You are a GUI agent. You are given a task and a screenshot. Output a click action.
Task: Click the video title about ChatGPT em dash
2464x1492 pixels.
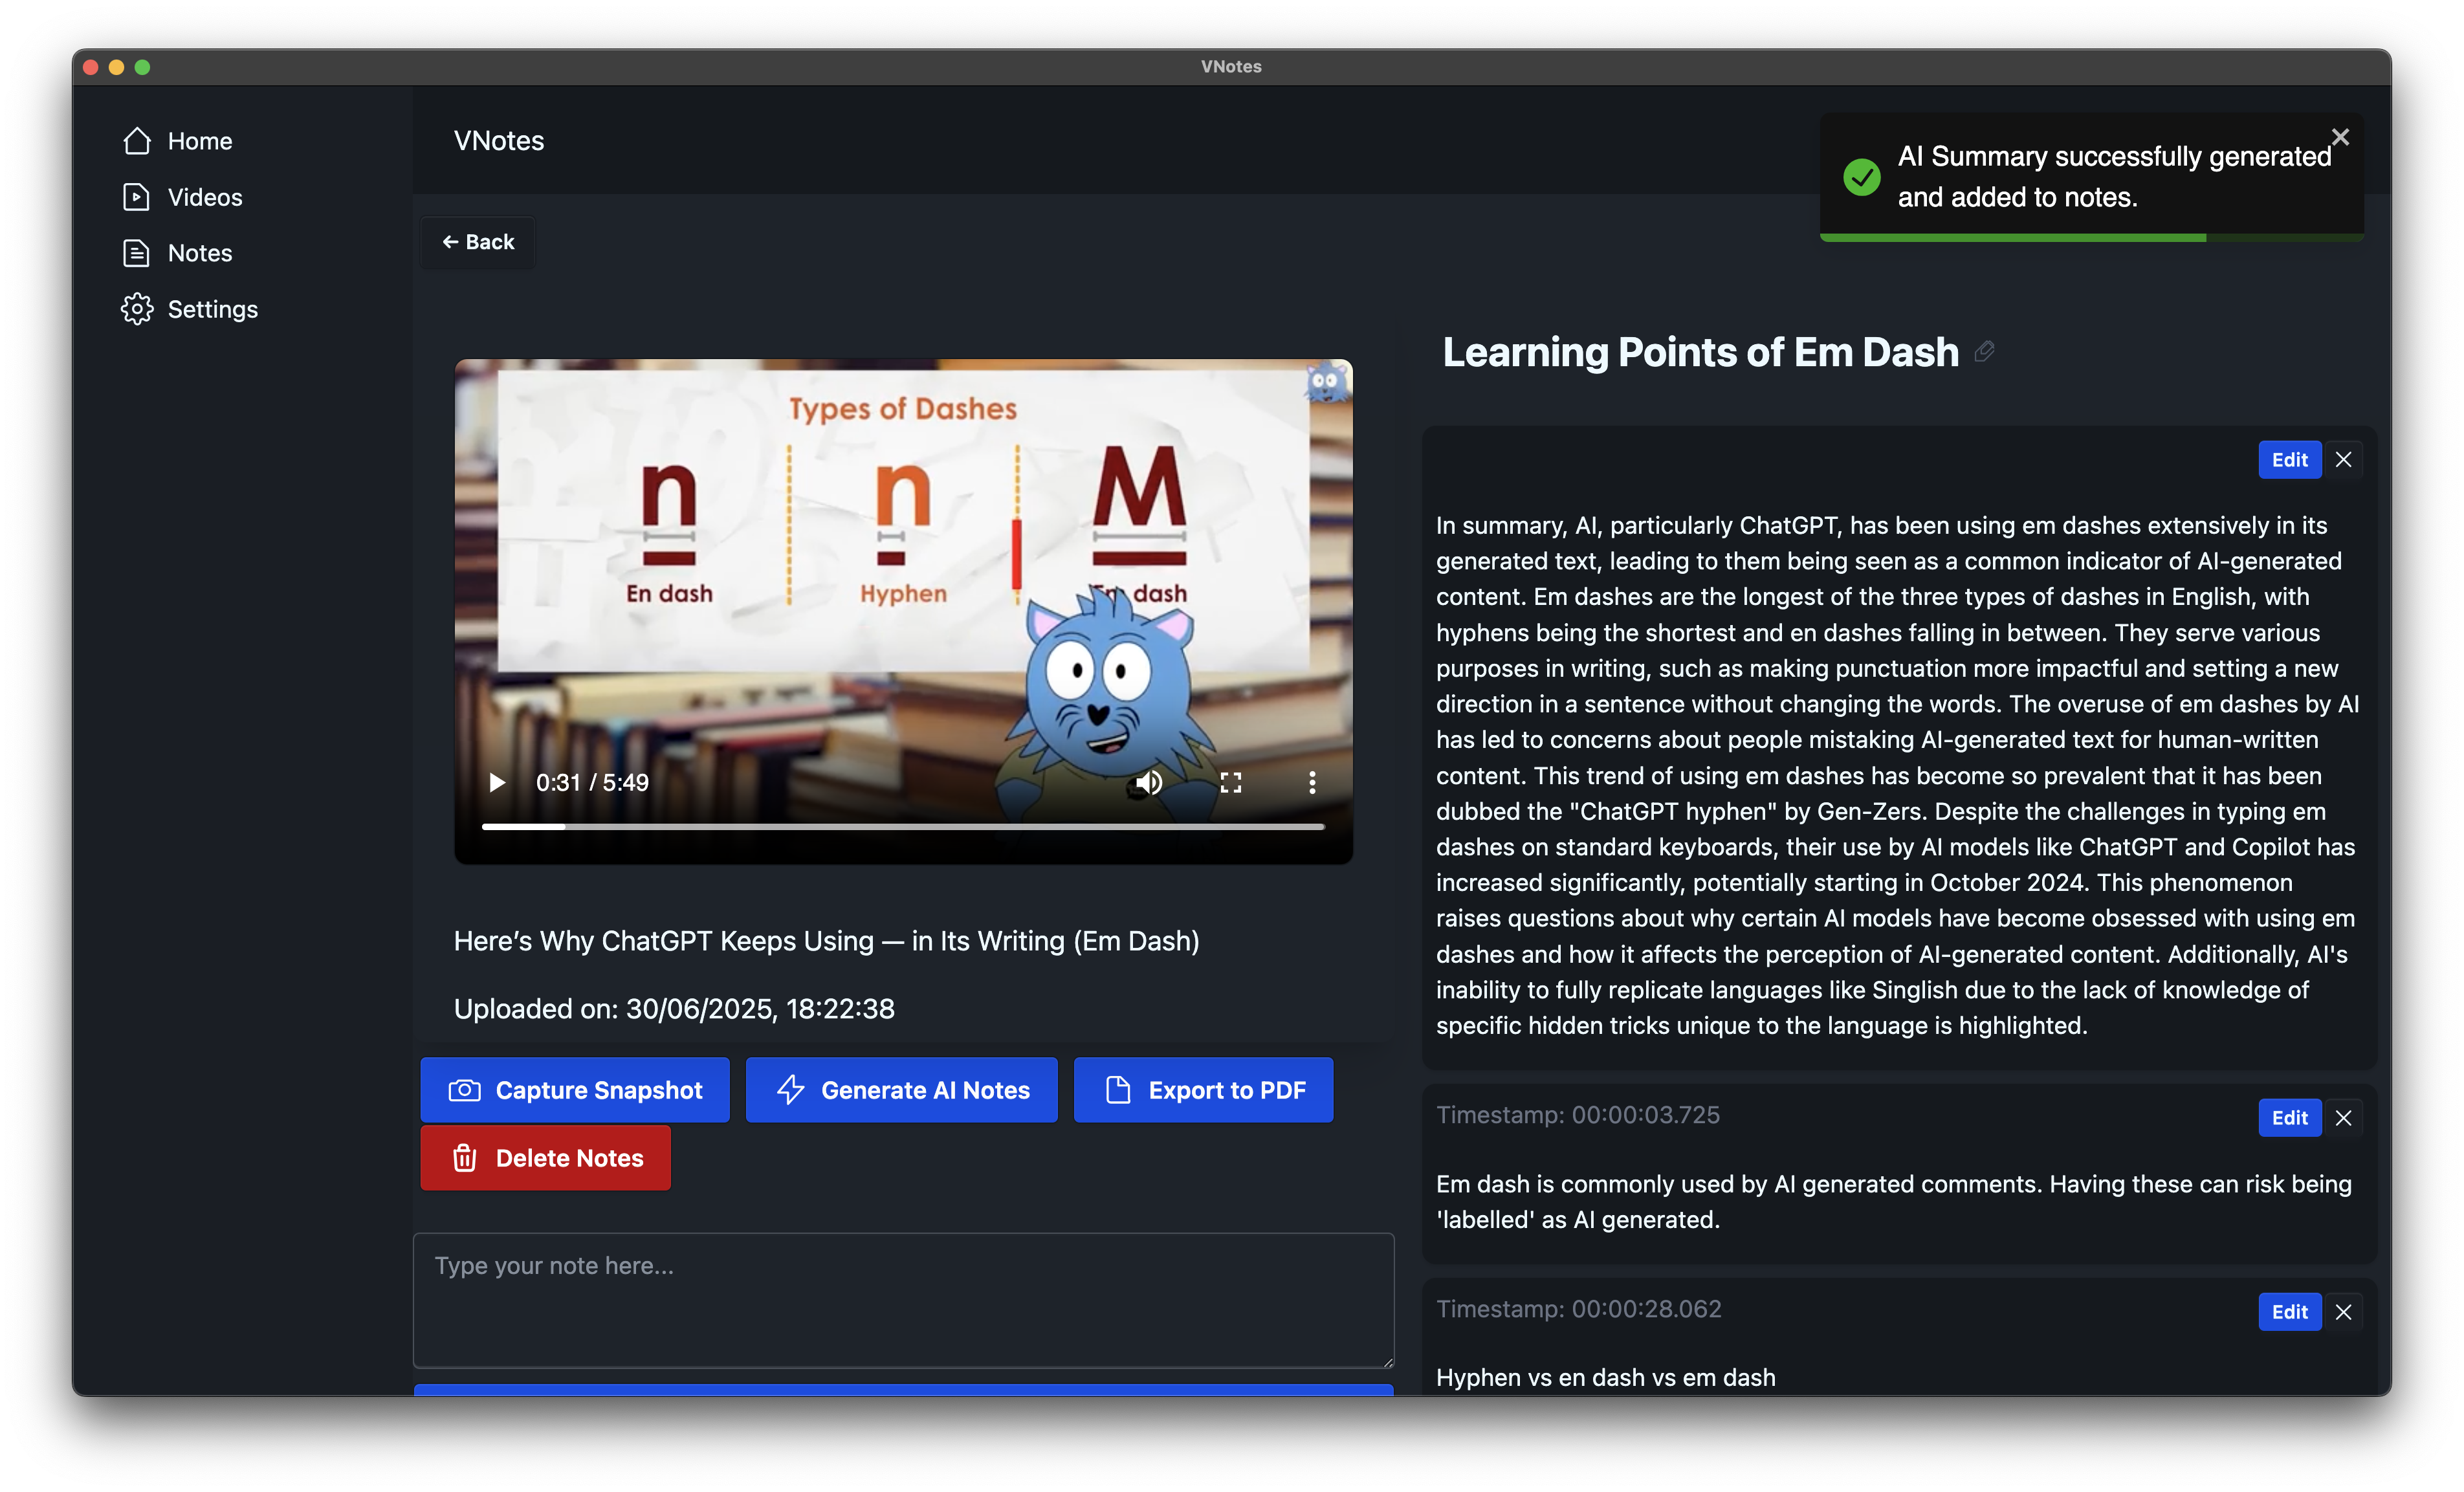(x=826, y=941)
